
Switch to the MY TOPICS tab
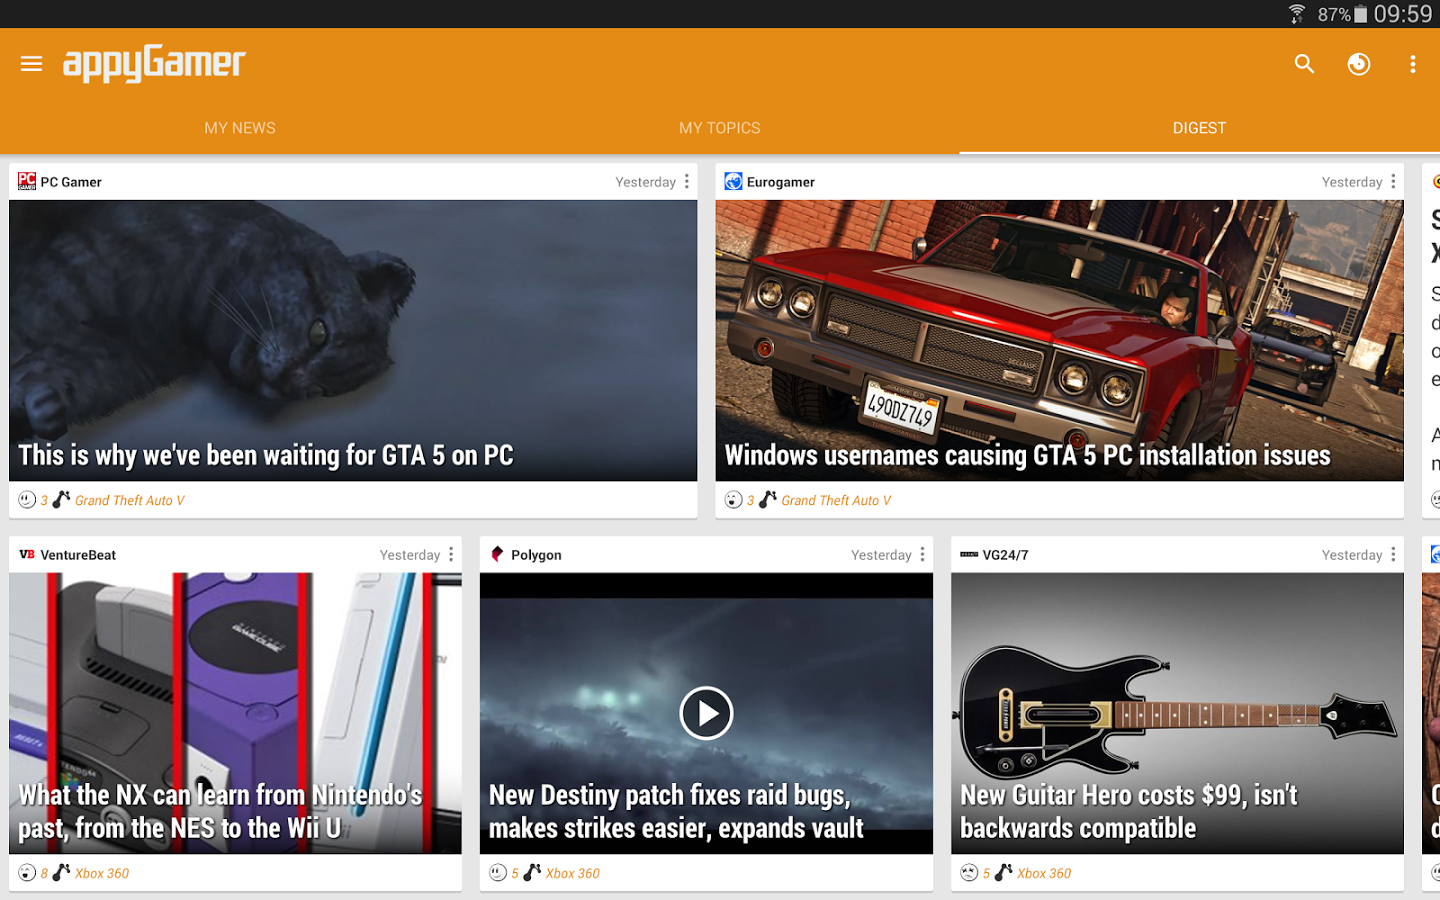(x=720, y=128)
